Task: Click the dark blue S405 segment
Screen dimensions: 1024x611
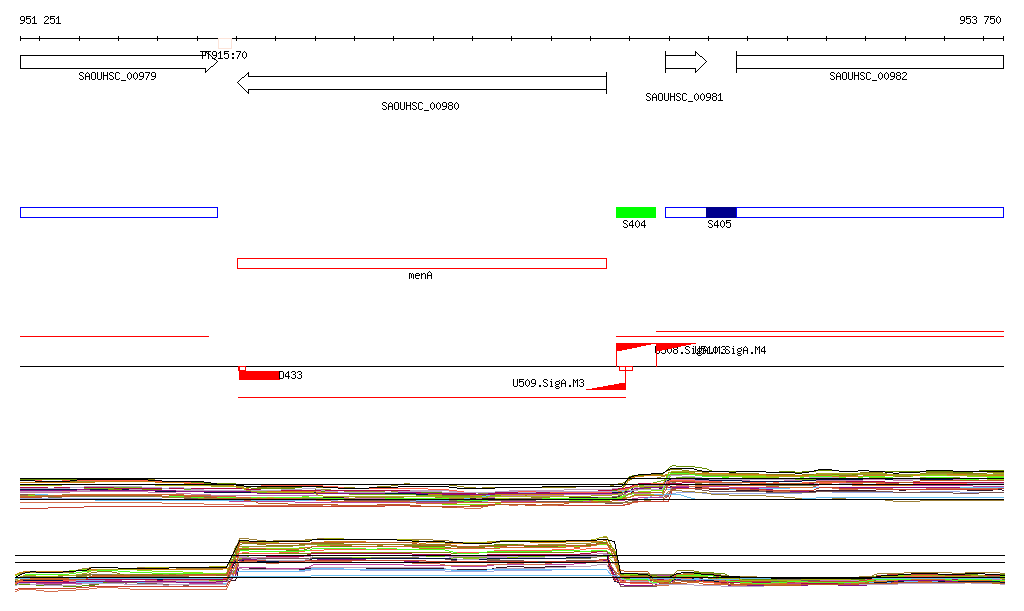Action: coord(722,212)
